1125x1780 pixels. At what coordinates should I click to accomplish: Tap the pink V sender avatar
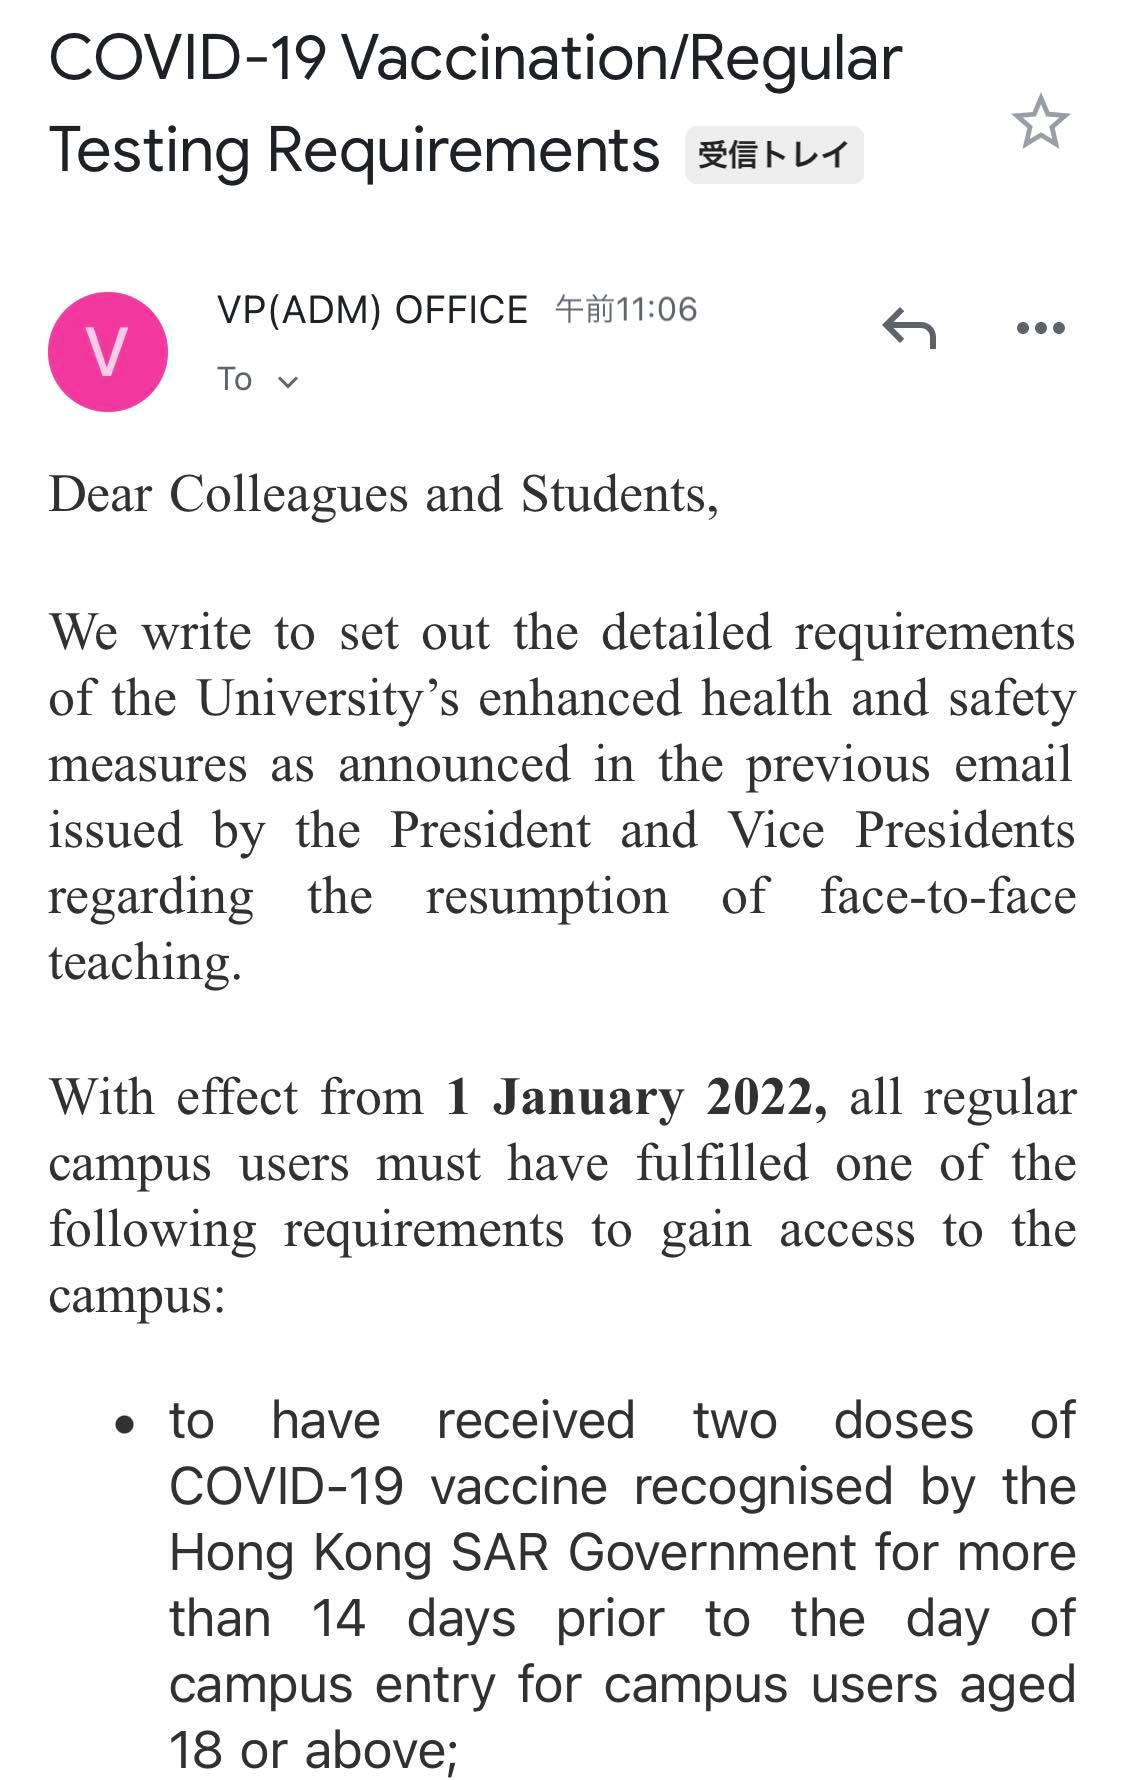click(108, 351)
